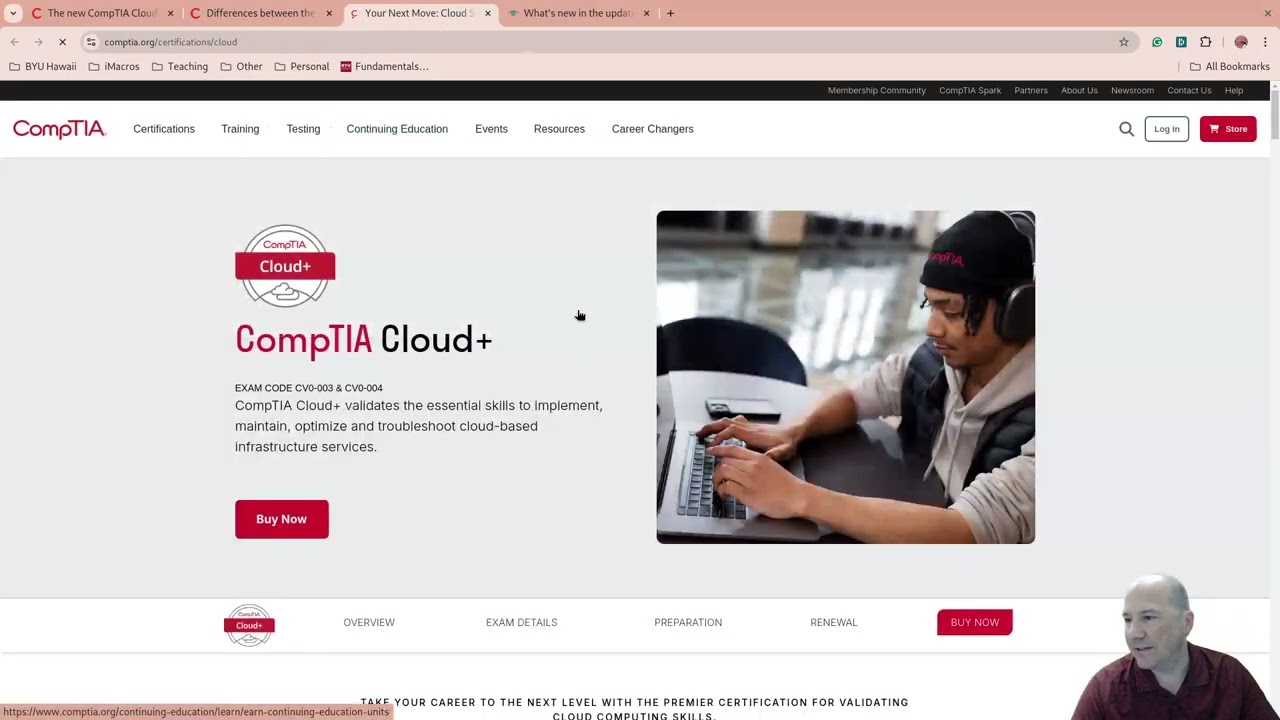Open Resources menu

(559, 129)
